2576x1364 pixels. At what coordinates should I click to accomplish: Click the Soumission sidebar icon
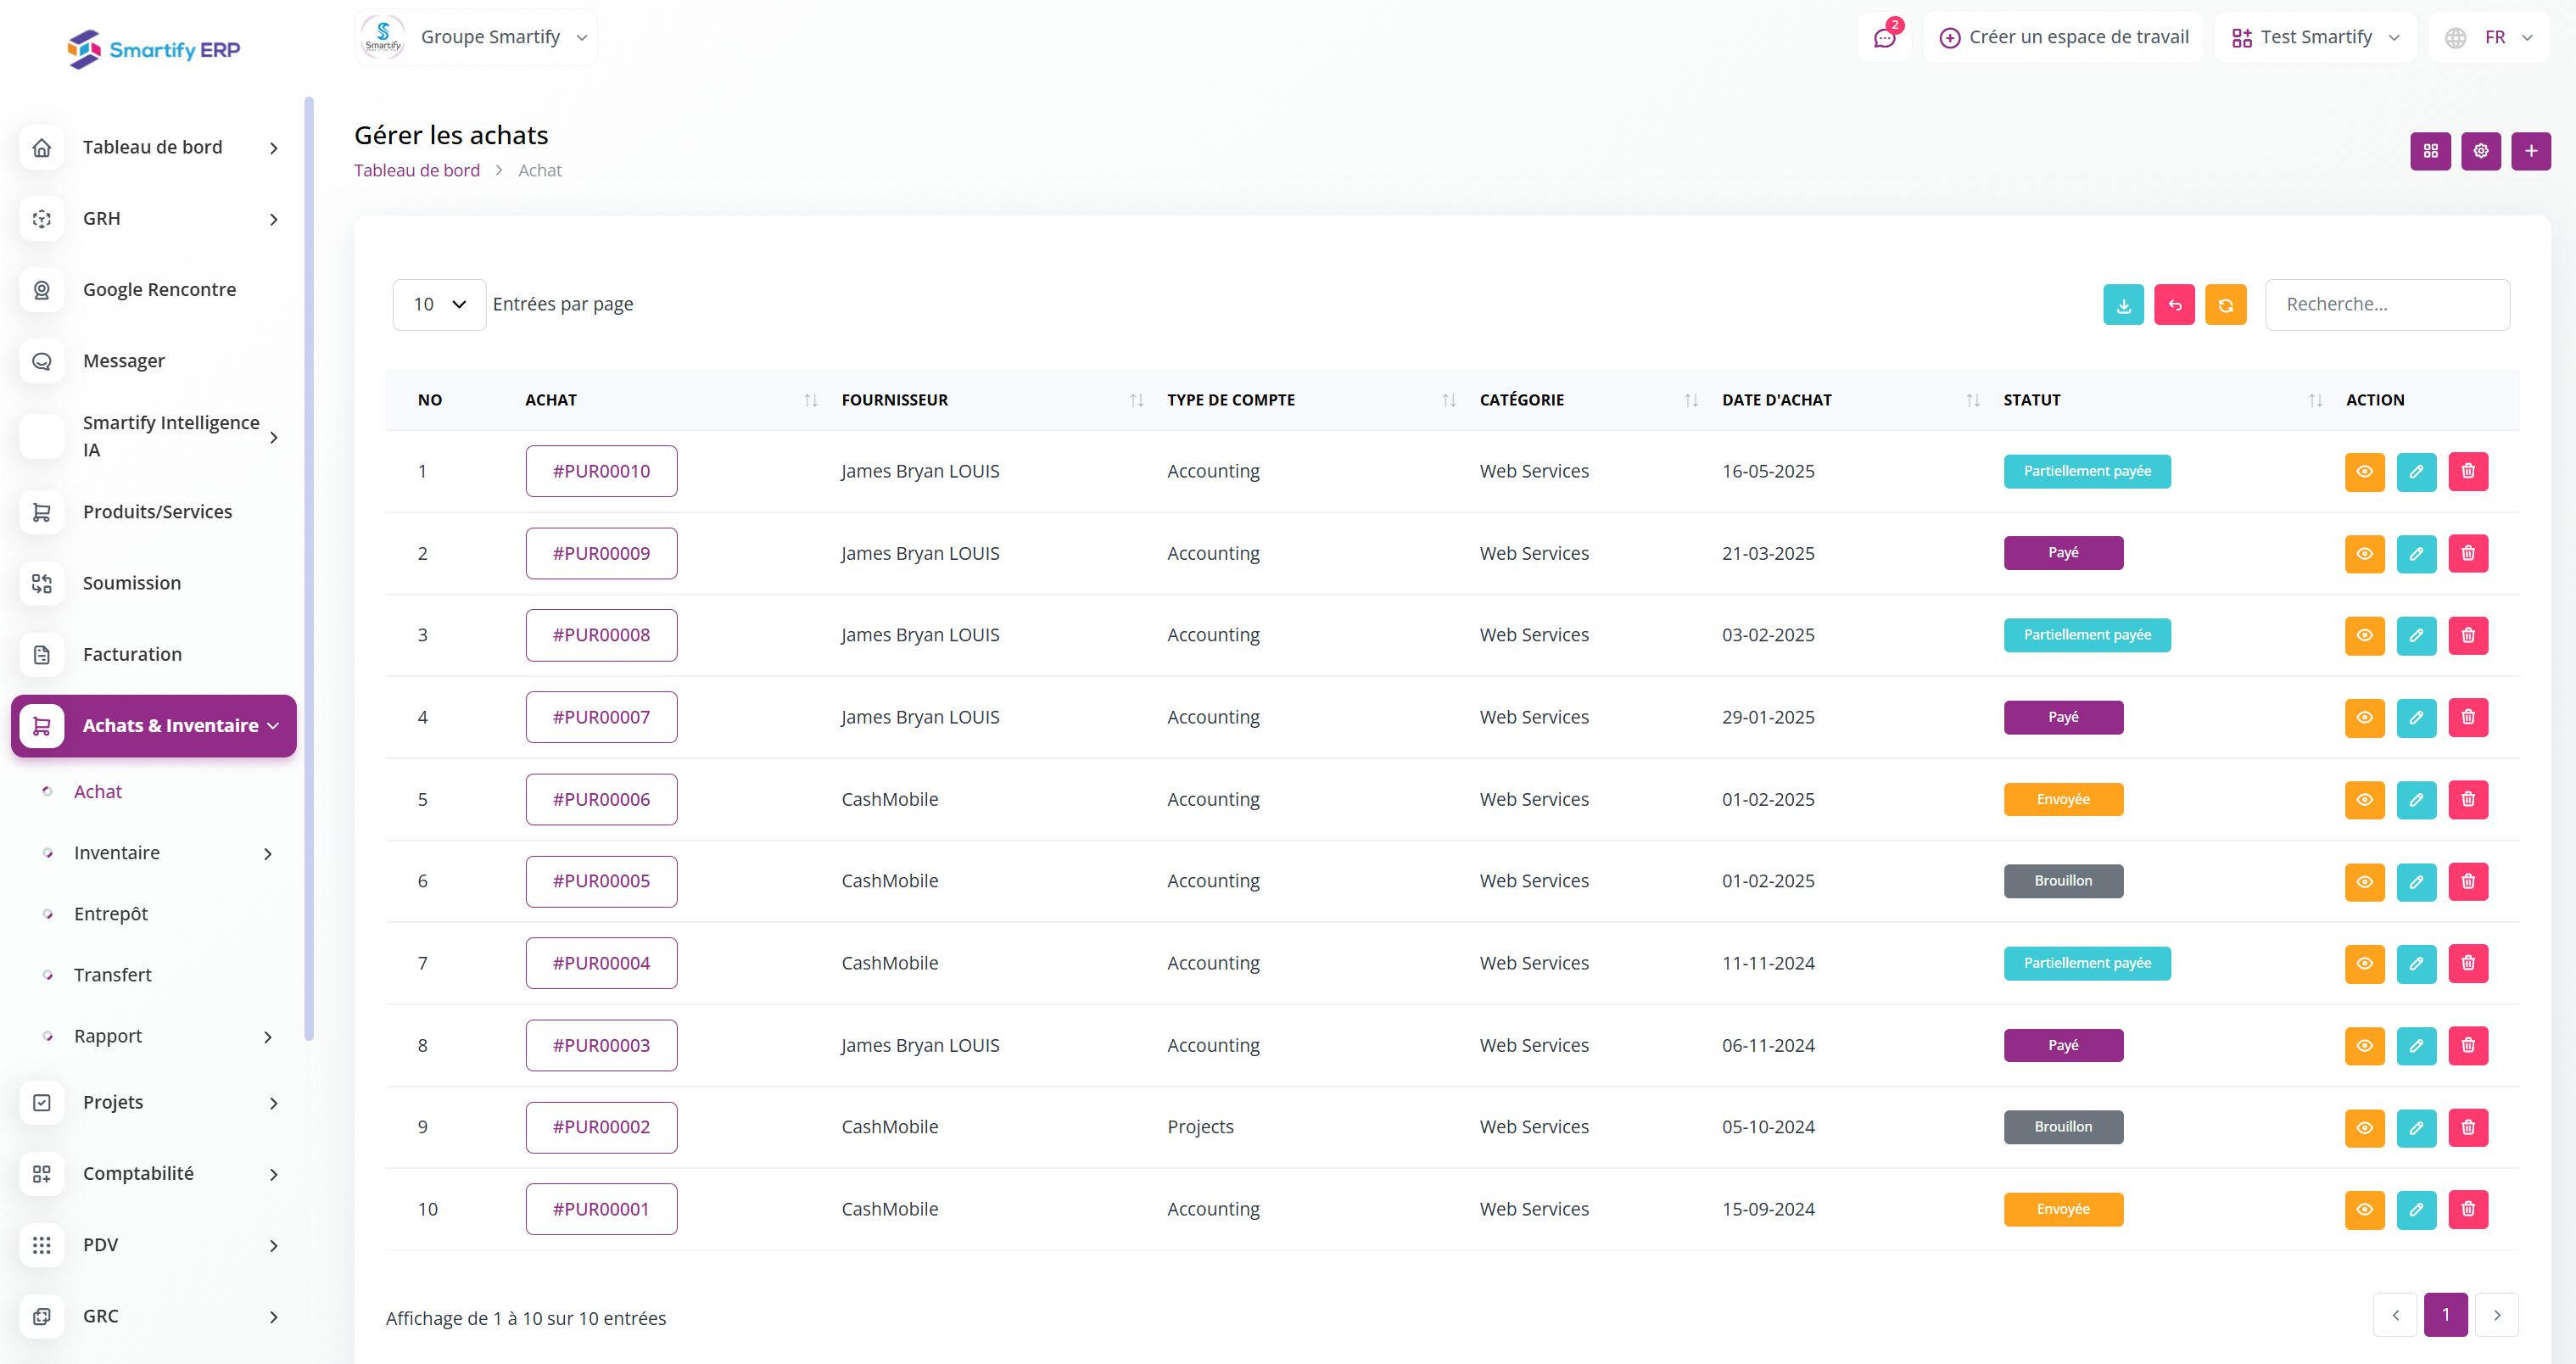point(42,583)
